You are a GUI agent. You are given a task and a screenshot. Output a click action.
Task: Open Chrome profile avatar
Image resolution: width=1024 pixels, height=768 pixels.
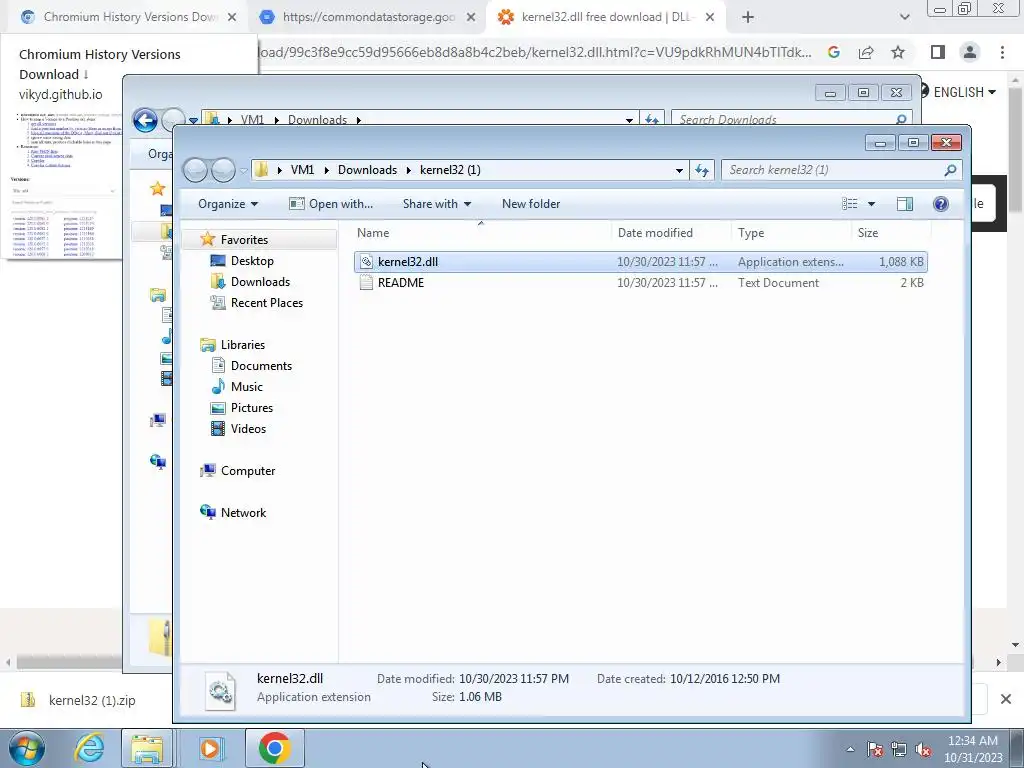pyautogui.click(x=970, y=52)
